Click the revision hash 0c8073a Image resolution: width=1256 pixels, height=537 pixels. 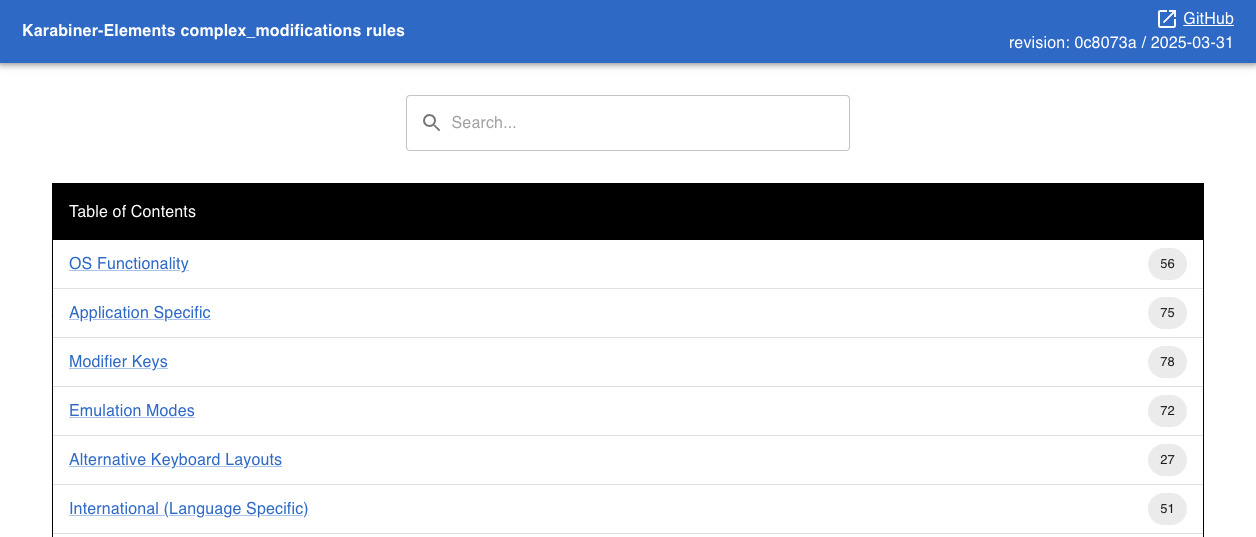click(x=1105, y=44)
